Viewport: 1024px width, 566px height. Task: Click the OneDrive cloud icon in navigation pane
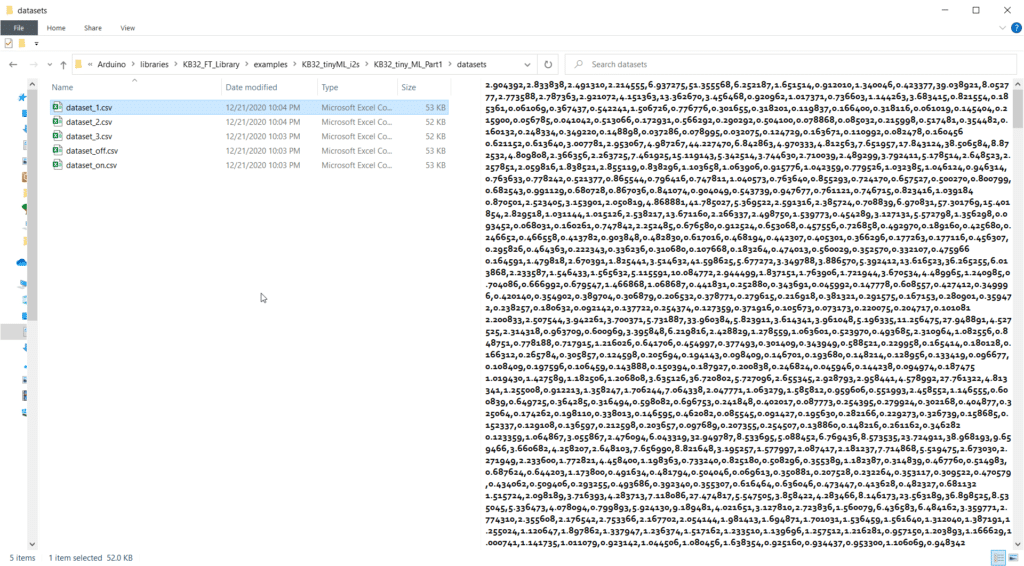tap(22, 262)
